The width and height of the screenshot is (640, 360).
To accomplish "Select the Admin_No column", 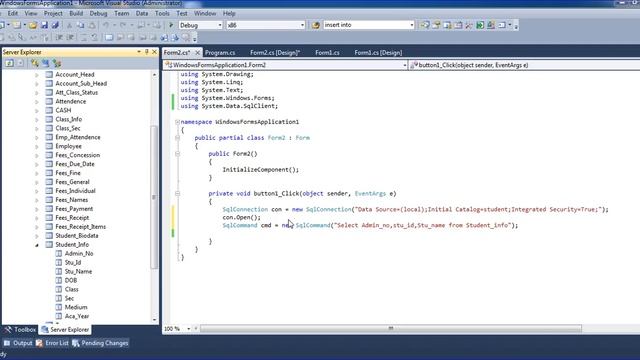I will coord(79,253).
